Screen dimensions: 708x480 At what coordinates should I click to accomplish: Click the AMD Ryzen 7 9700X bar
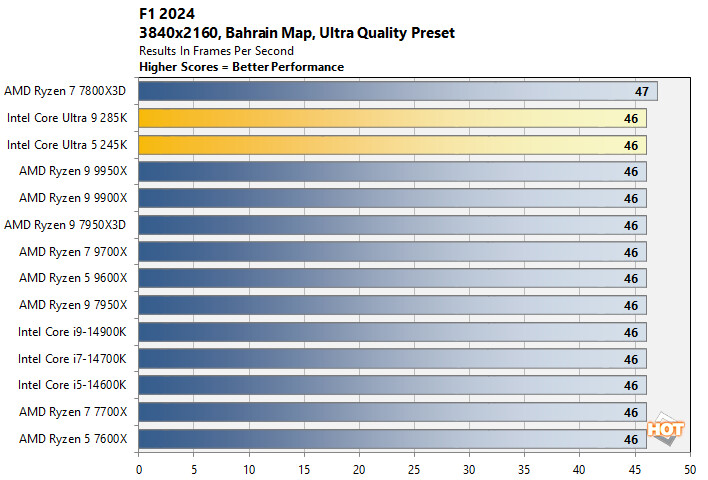coord(392,252)
